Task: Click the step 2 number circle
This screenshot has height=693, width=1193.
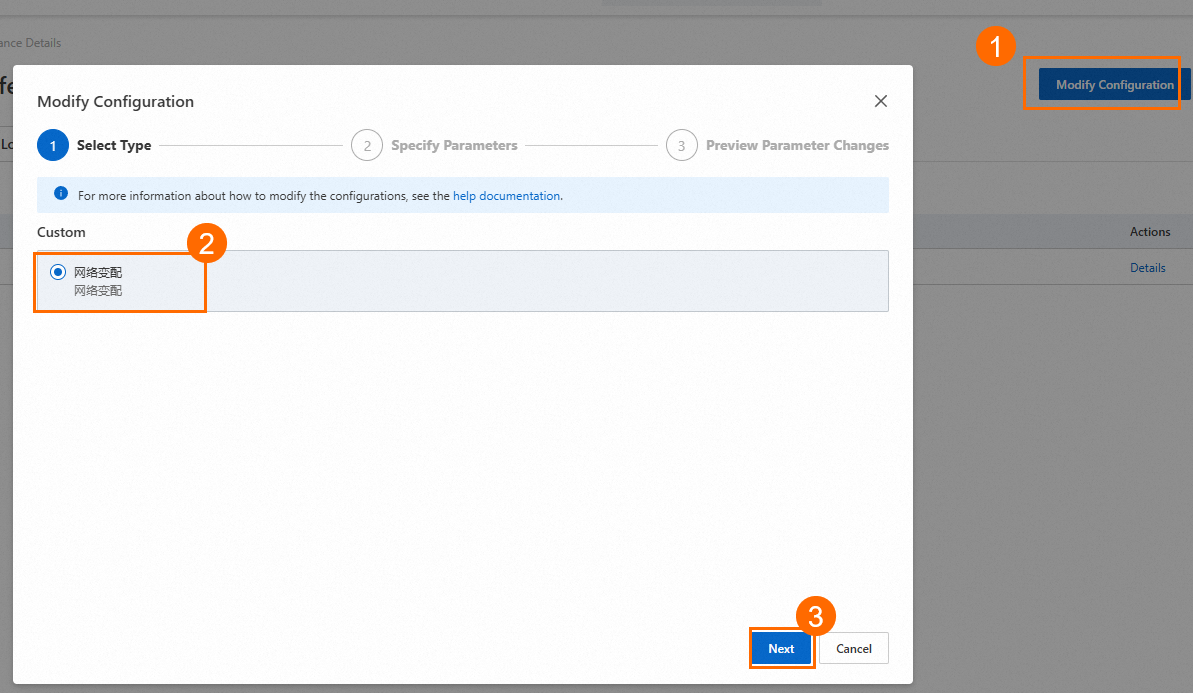Action: click(367, 145)
